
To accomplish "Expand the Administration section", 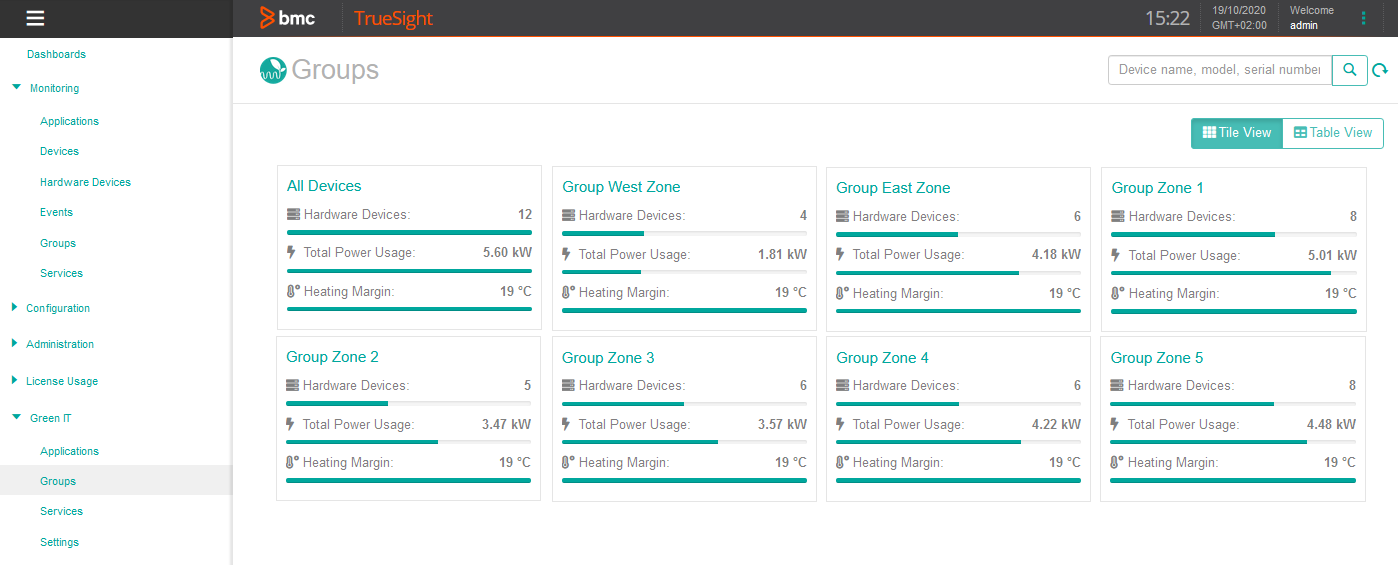I will [15, 343].
